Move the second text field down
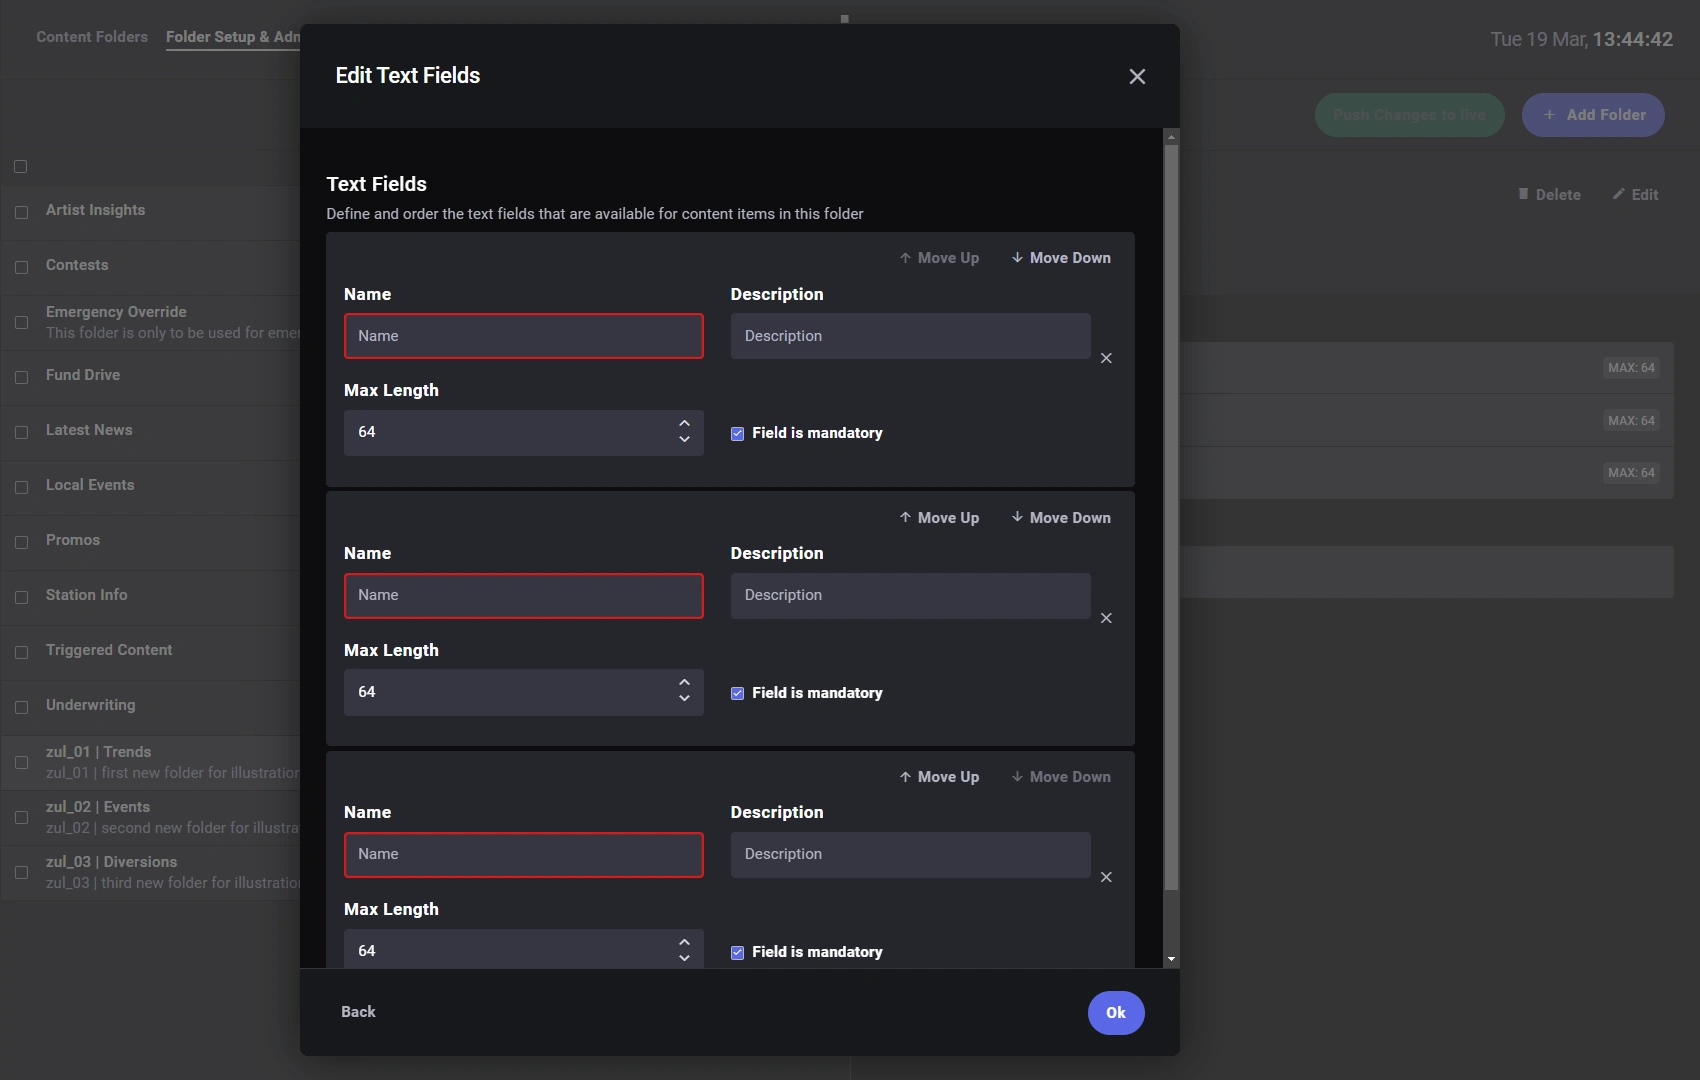The height and width of the screenshot is (1080, 1700). (x=1061, y=518)
